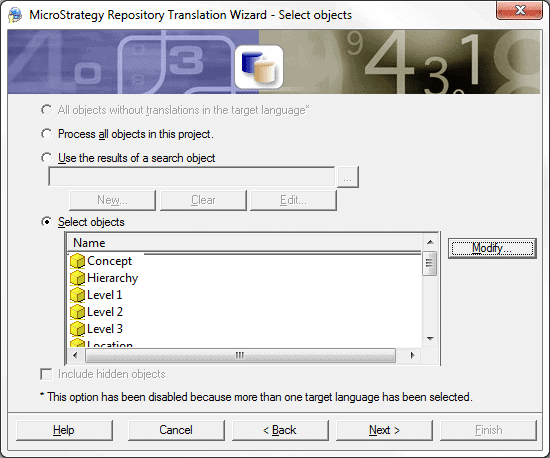
Task: Click the Name column header
Action: click(244, 243)
